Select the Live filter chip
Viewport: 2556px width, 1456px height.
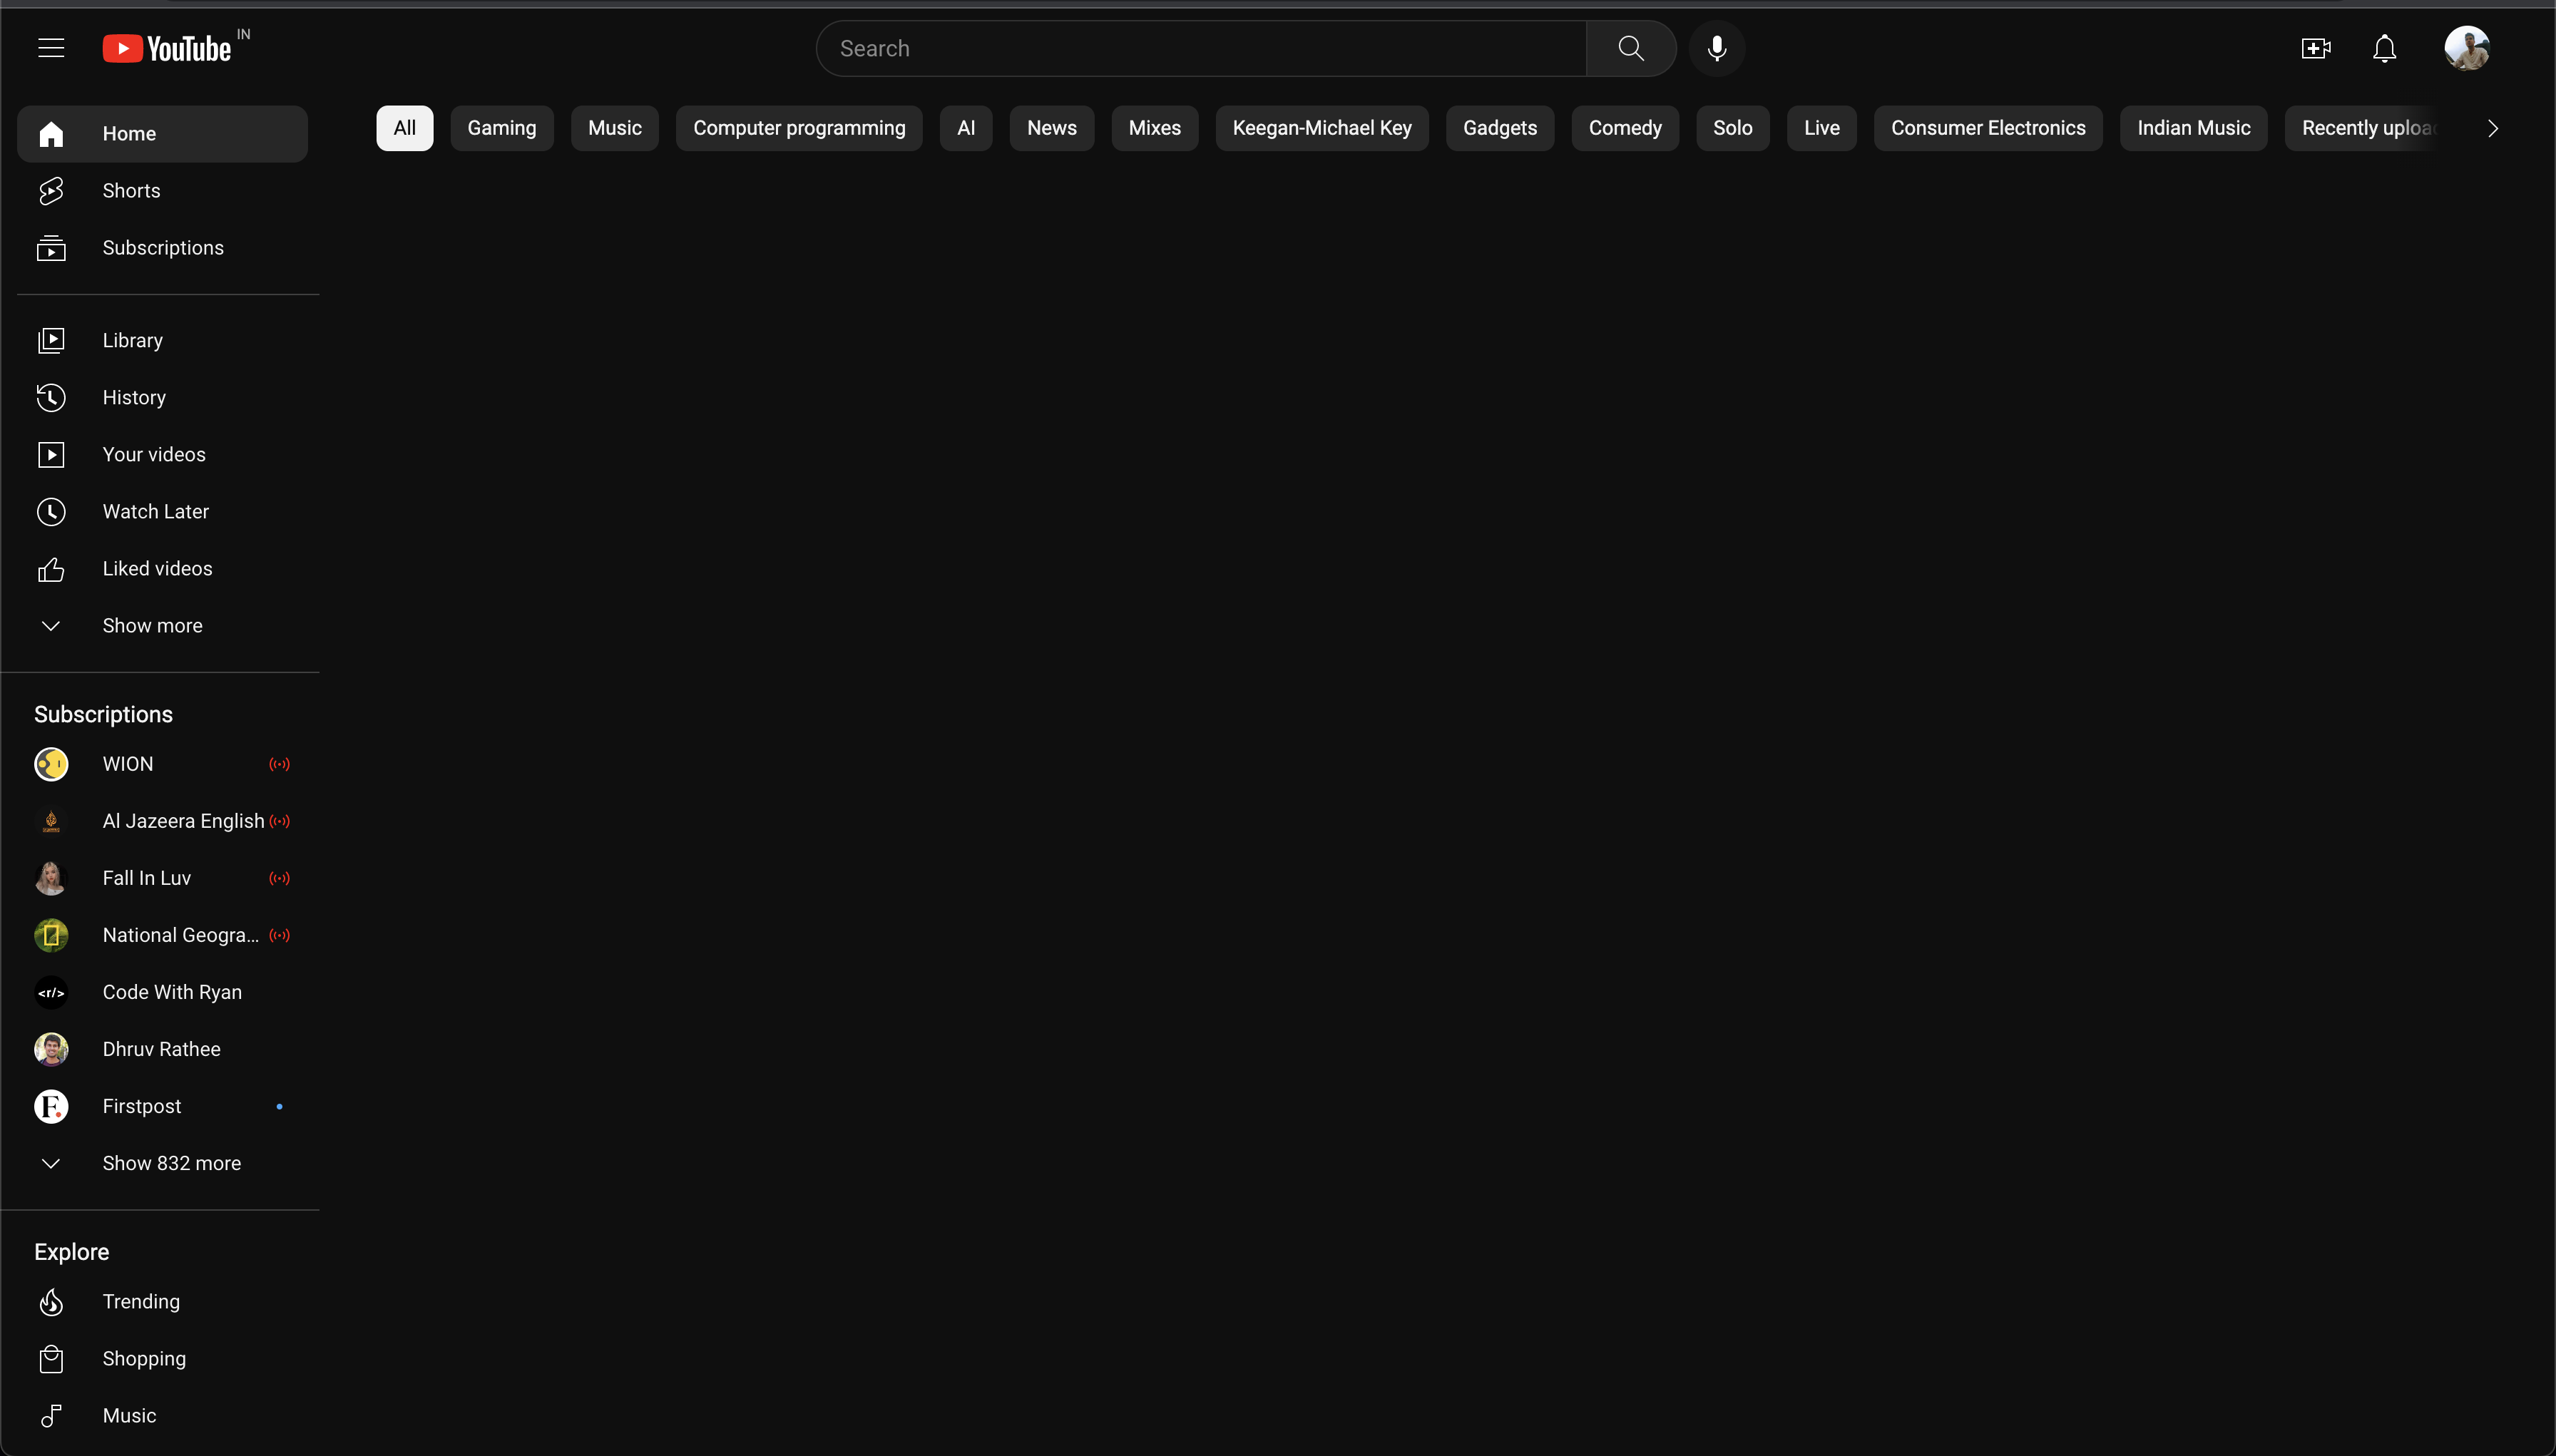(x=1821, y=128)
